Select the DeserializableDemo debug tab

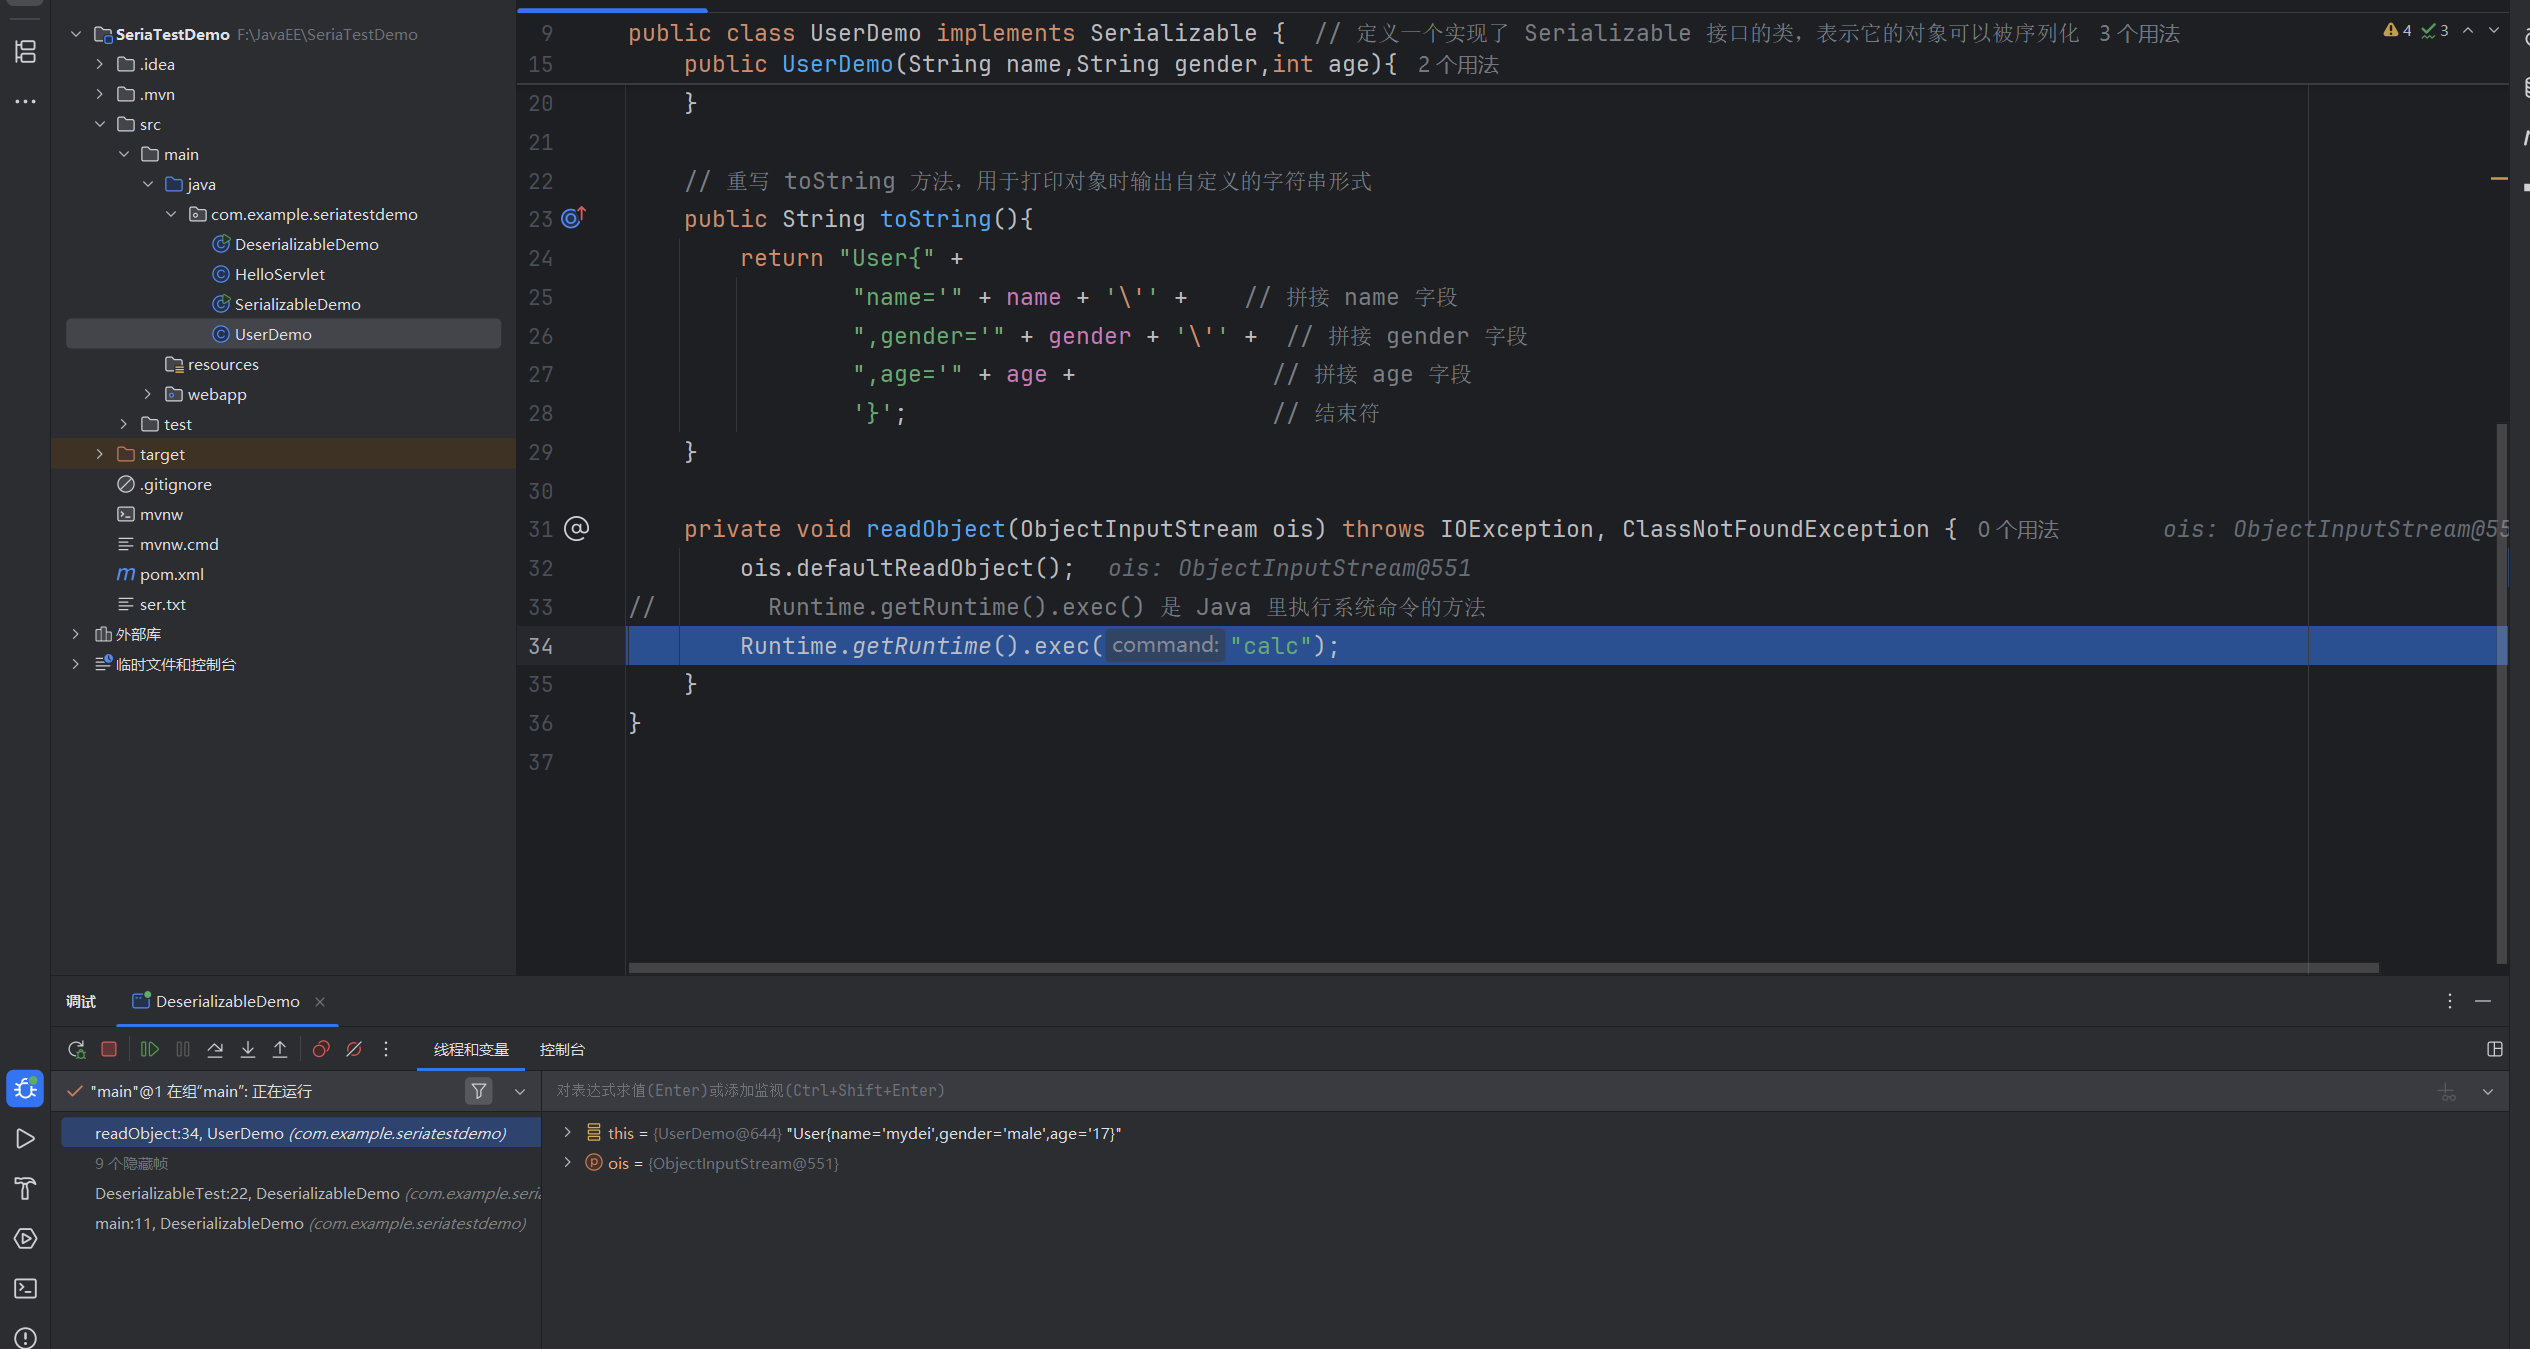tap(227, 1001)
